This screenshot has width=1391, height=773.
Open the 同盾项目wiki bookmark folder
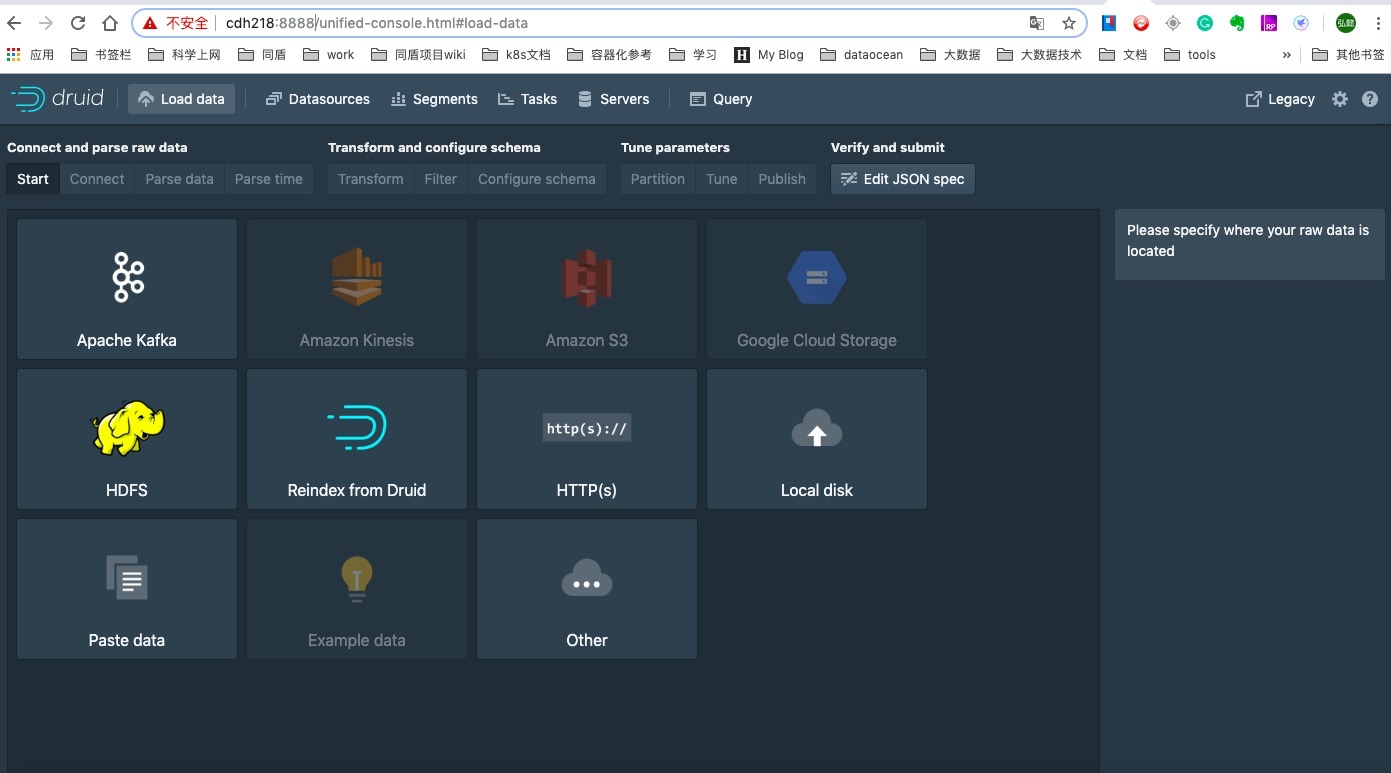coord(418,55)
